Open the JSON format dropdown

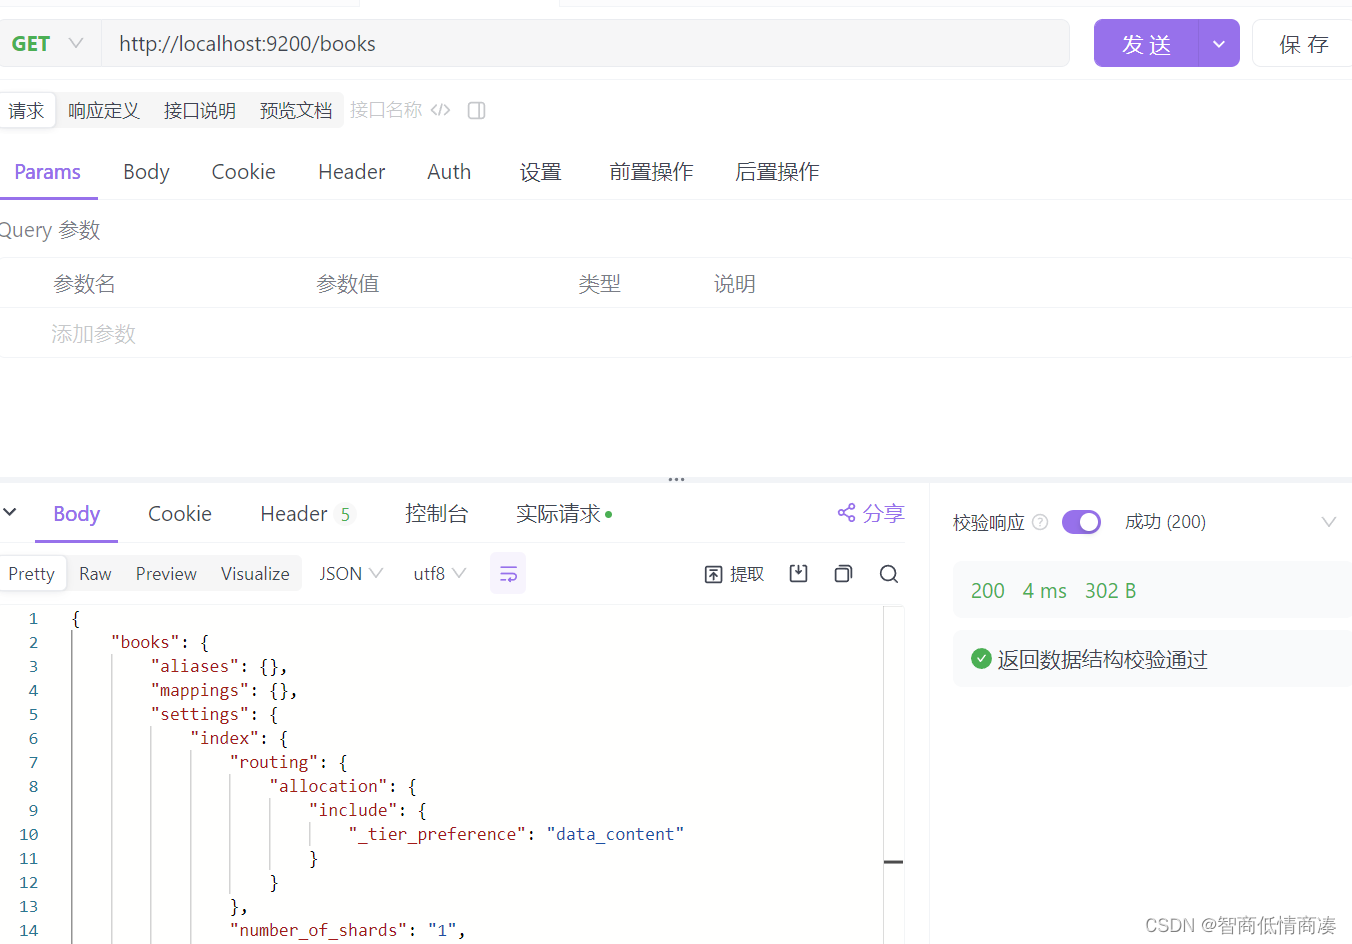point(350,573)
